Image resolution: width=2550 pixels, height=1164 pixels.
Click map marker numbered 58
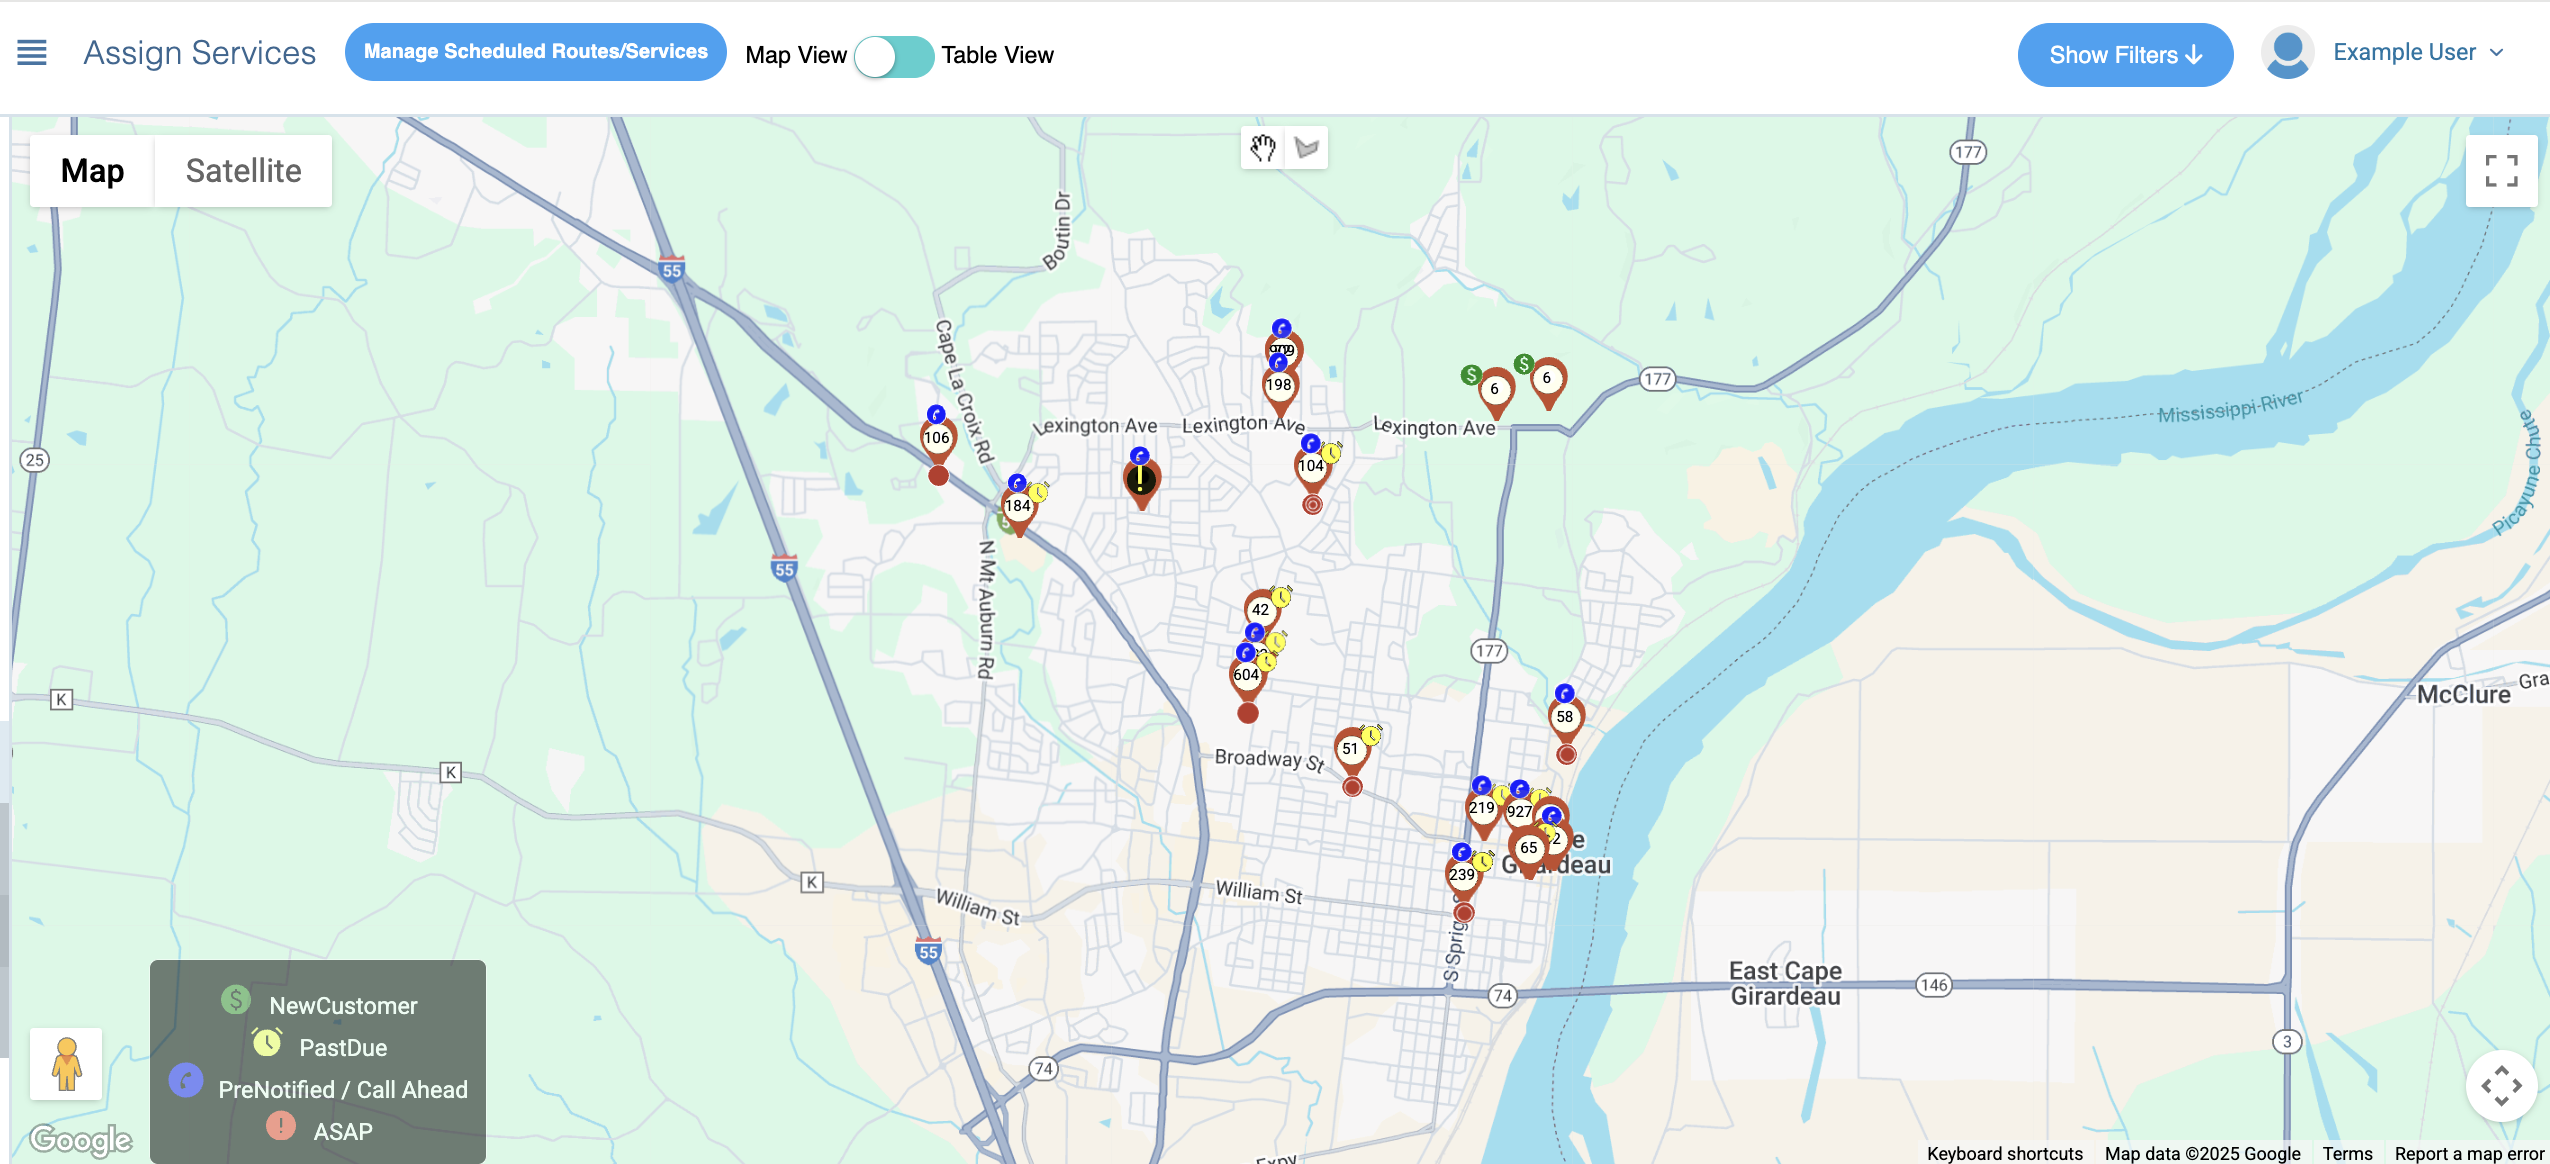tap(1565, 717)
